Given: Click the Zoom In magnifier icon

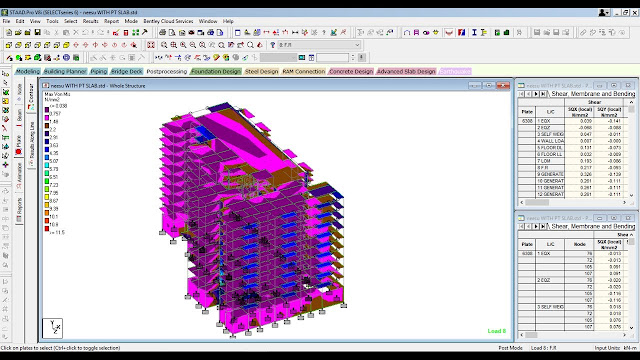Looking at the screenshot, I should pyautogui.click(x=183, y=45).
